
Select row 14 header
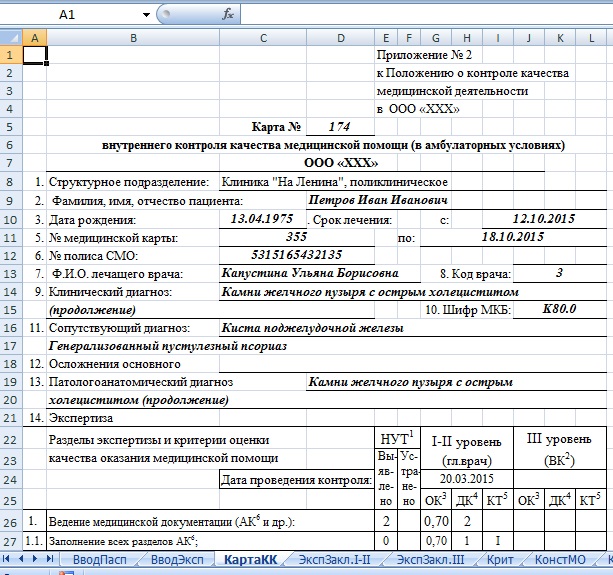coord(11,292)
